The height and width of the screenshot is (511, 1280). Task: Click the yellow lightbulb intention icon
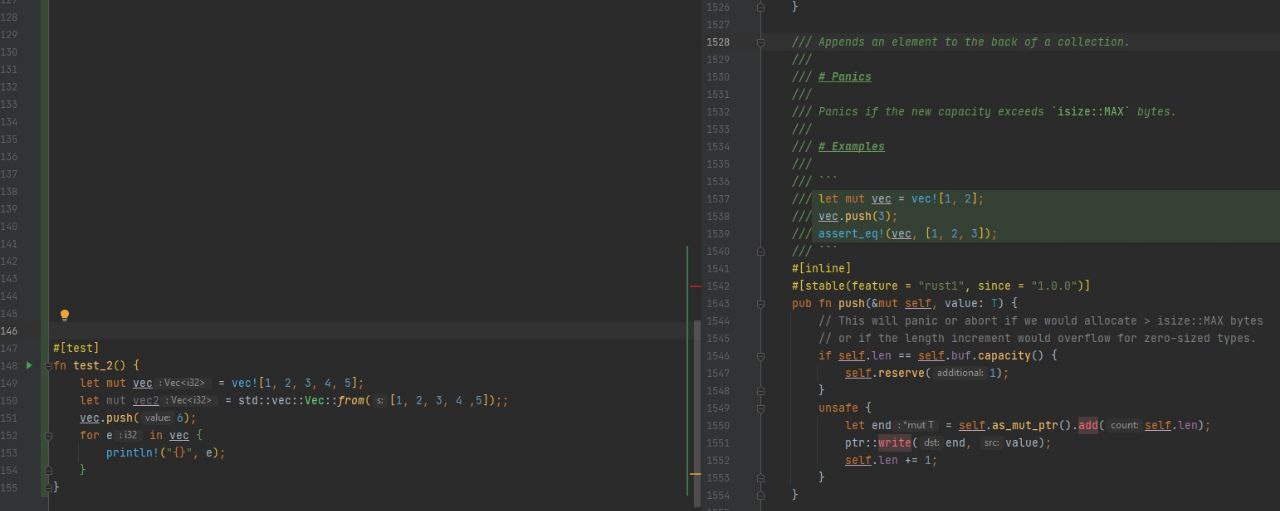[x=65, y=315]
